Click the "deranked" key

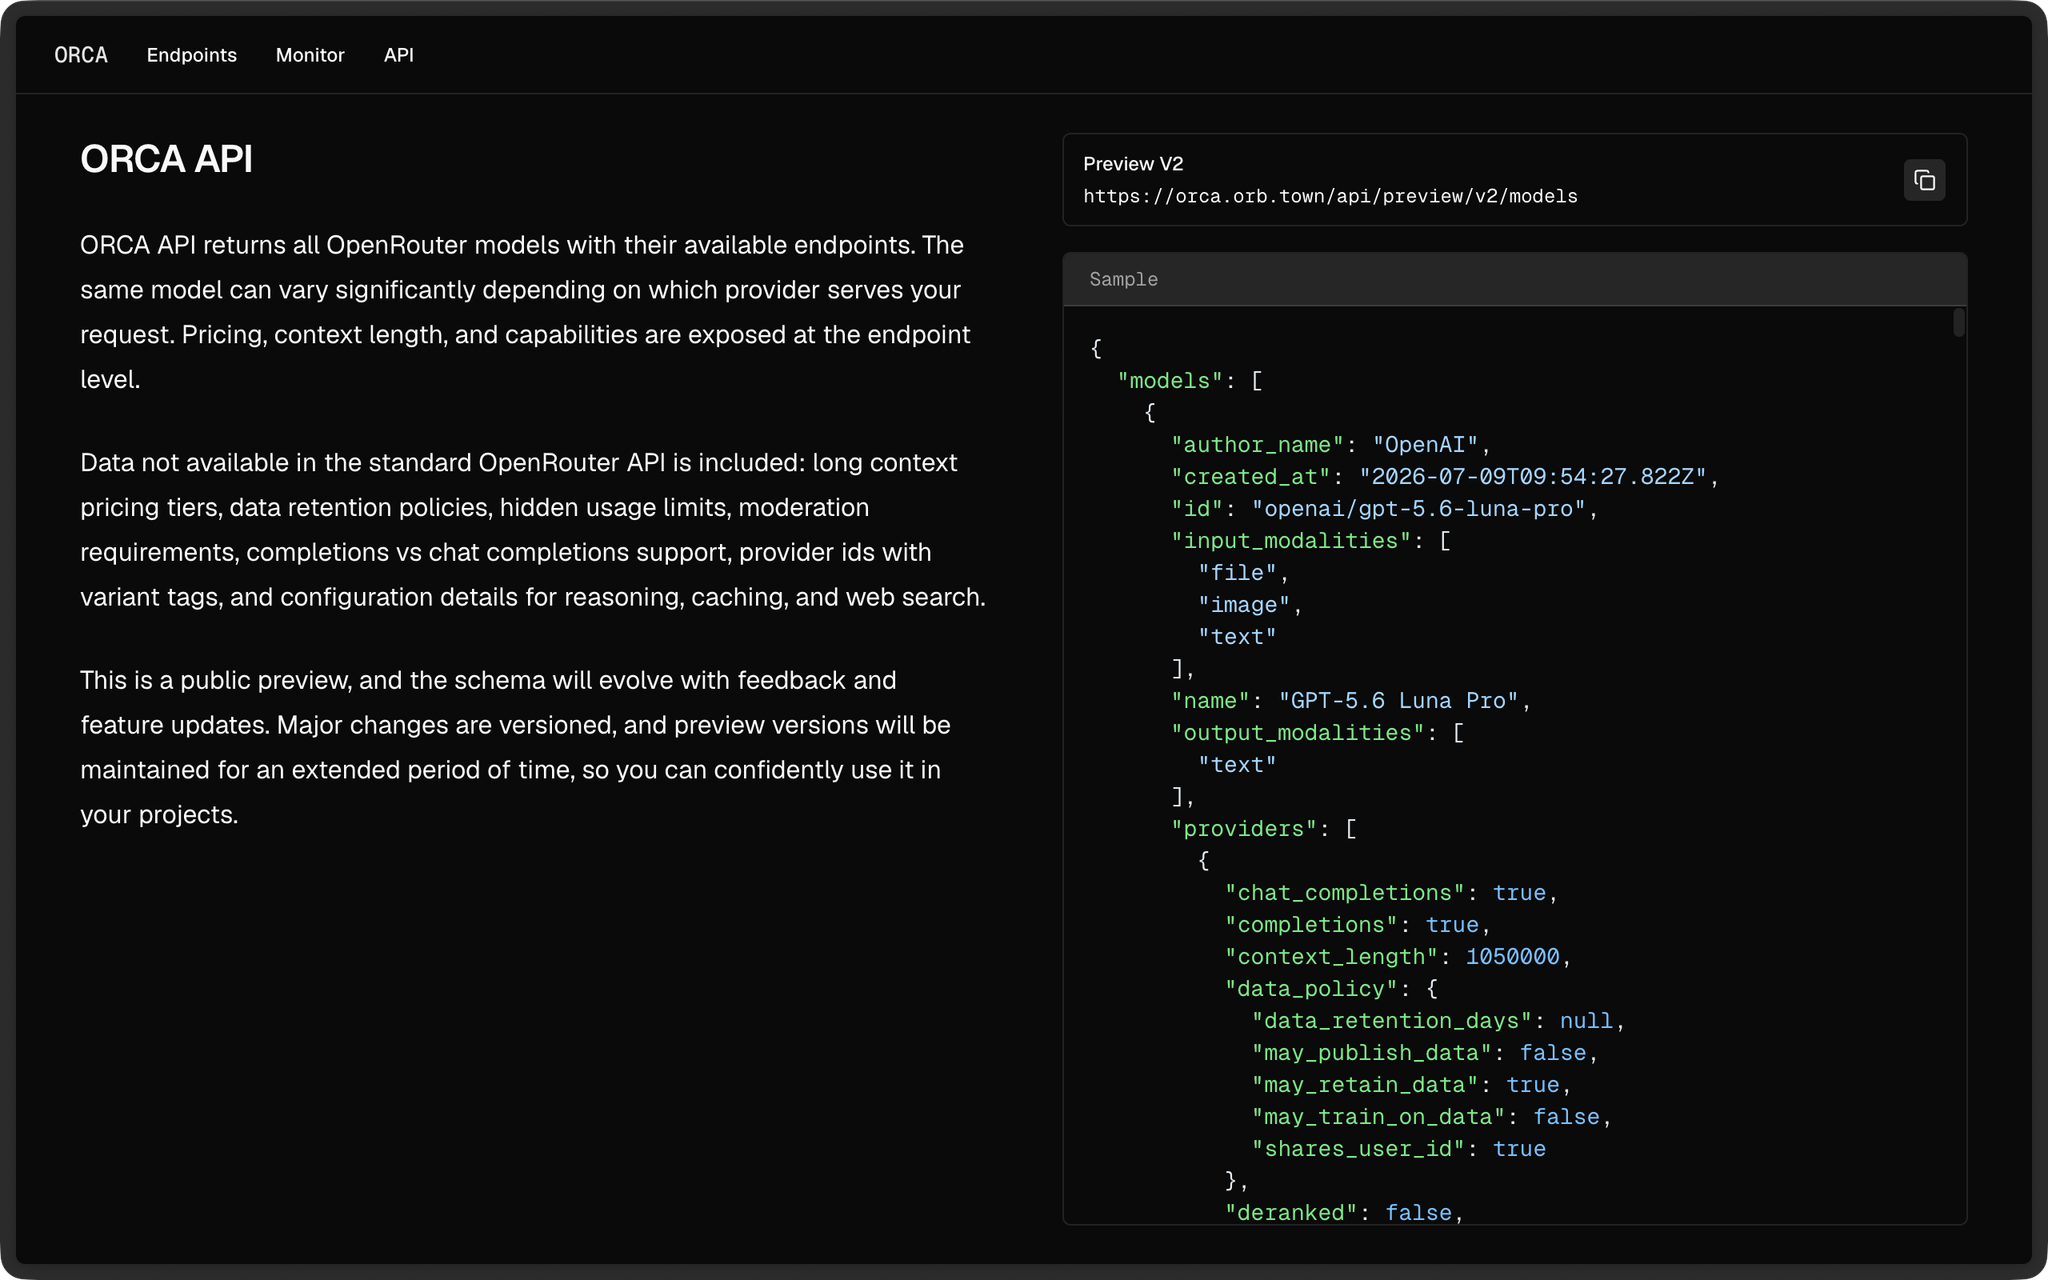tap(1291, 1213)
